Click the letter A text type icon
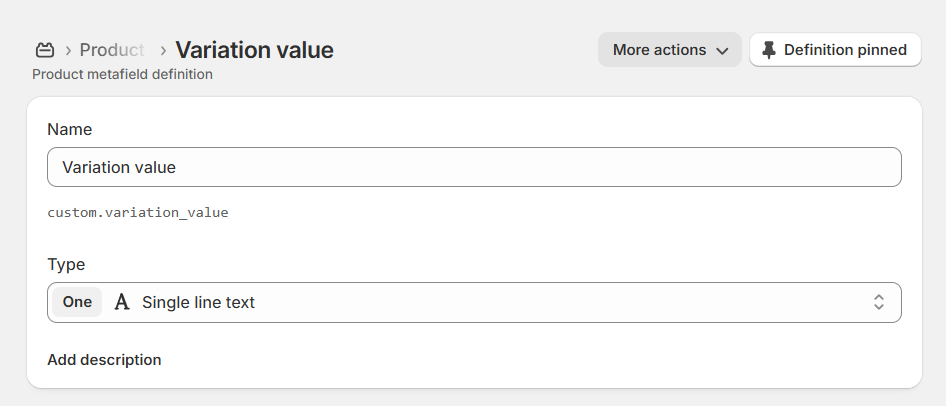The width and height of the screenshot is (946, 406). [122, 302]
